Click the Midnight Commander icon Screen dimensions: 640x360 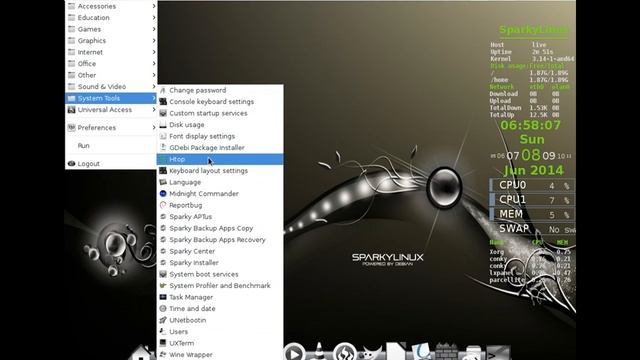(x=163, y=193)
